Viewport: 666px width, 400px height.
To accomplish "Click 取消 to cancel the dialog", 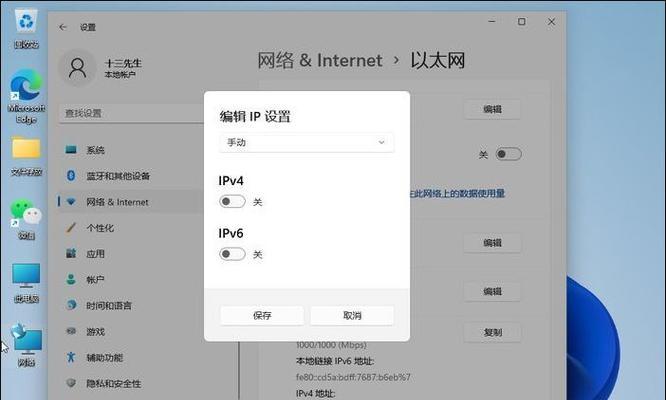I will click(352, 315).
